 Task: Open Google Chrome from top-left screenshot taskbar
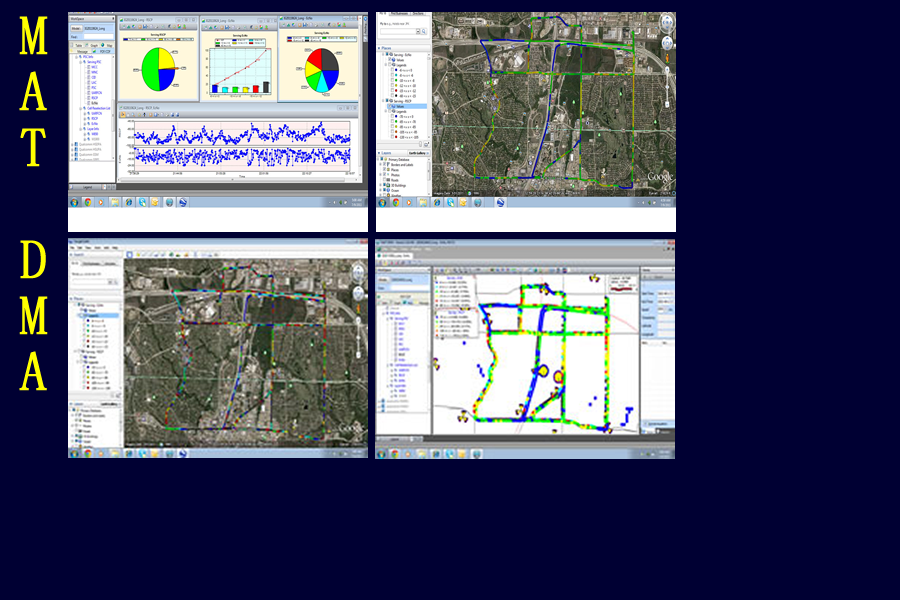(x=88, y=202)
